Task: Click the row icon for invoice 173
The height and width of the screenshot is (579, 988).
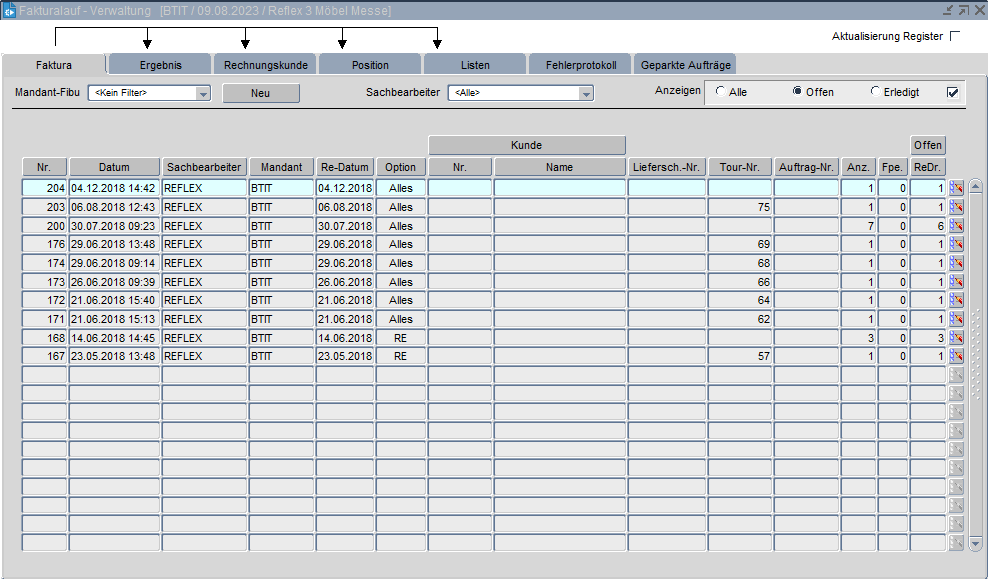Action: point(956,282)
